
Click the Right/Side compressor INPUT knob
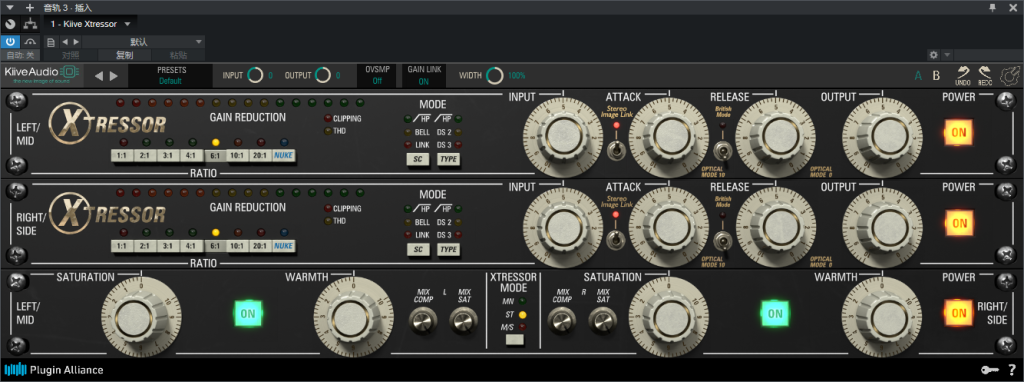562,227
